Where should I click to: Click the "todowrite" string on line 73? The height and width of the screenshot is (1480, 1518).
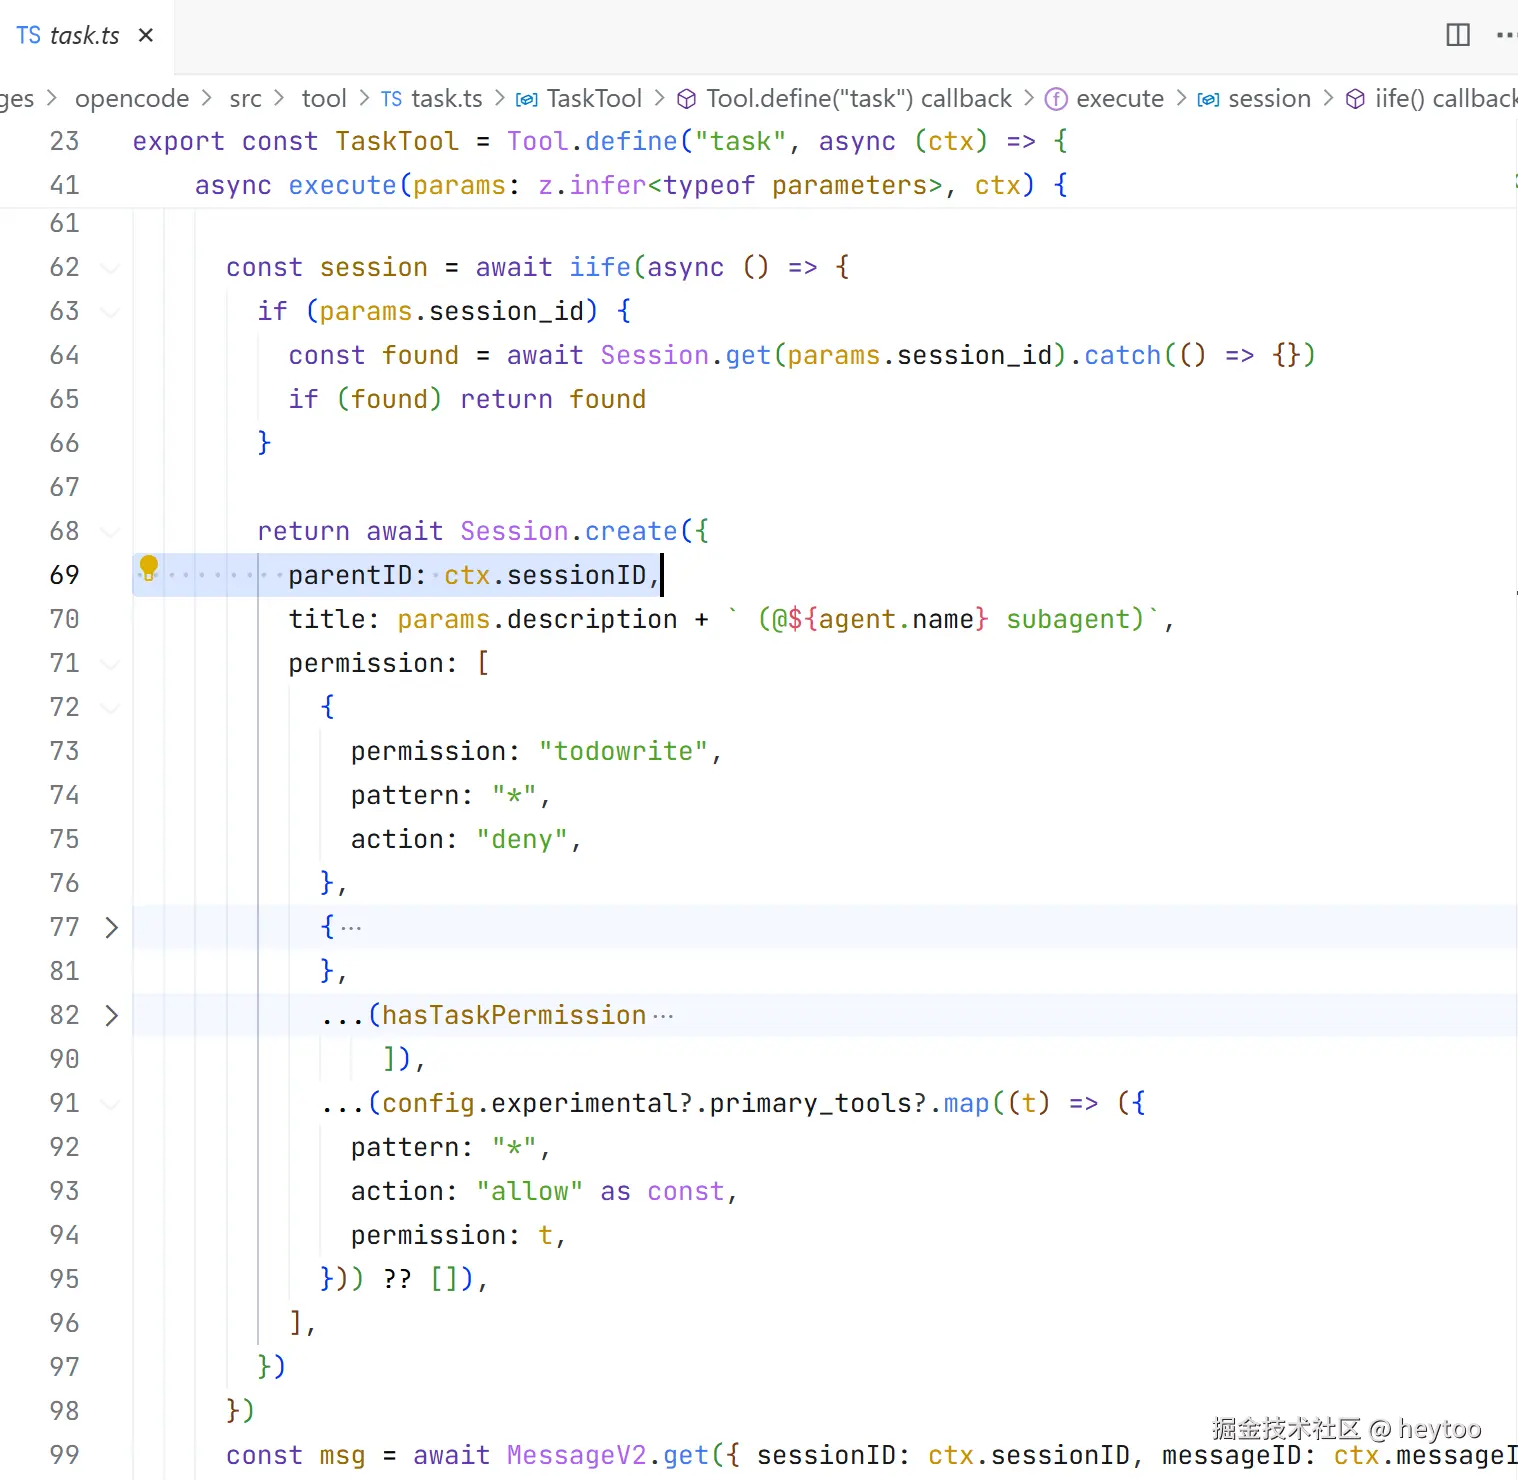pyautogui.click(x=623, y=751)
